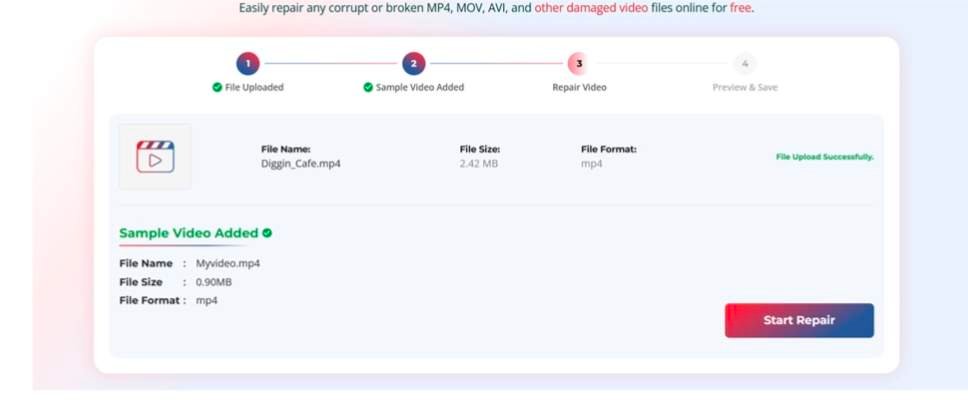This screenshot has width=968, height=400.
Task: Select the step 3 Repair Video circle
Action: [578, 64]
